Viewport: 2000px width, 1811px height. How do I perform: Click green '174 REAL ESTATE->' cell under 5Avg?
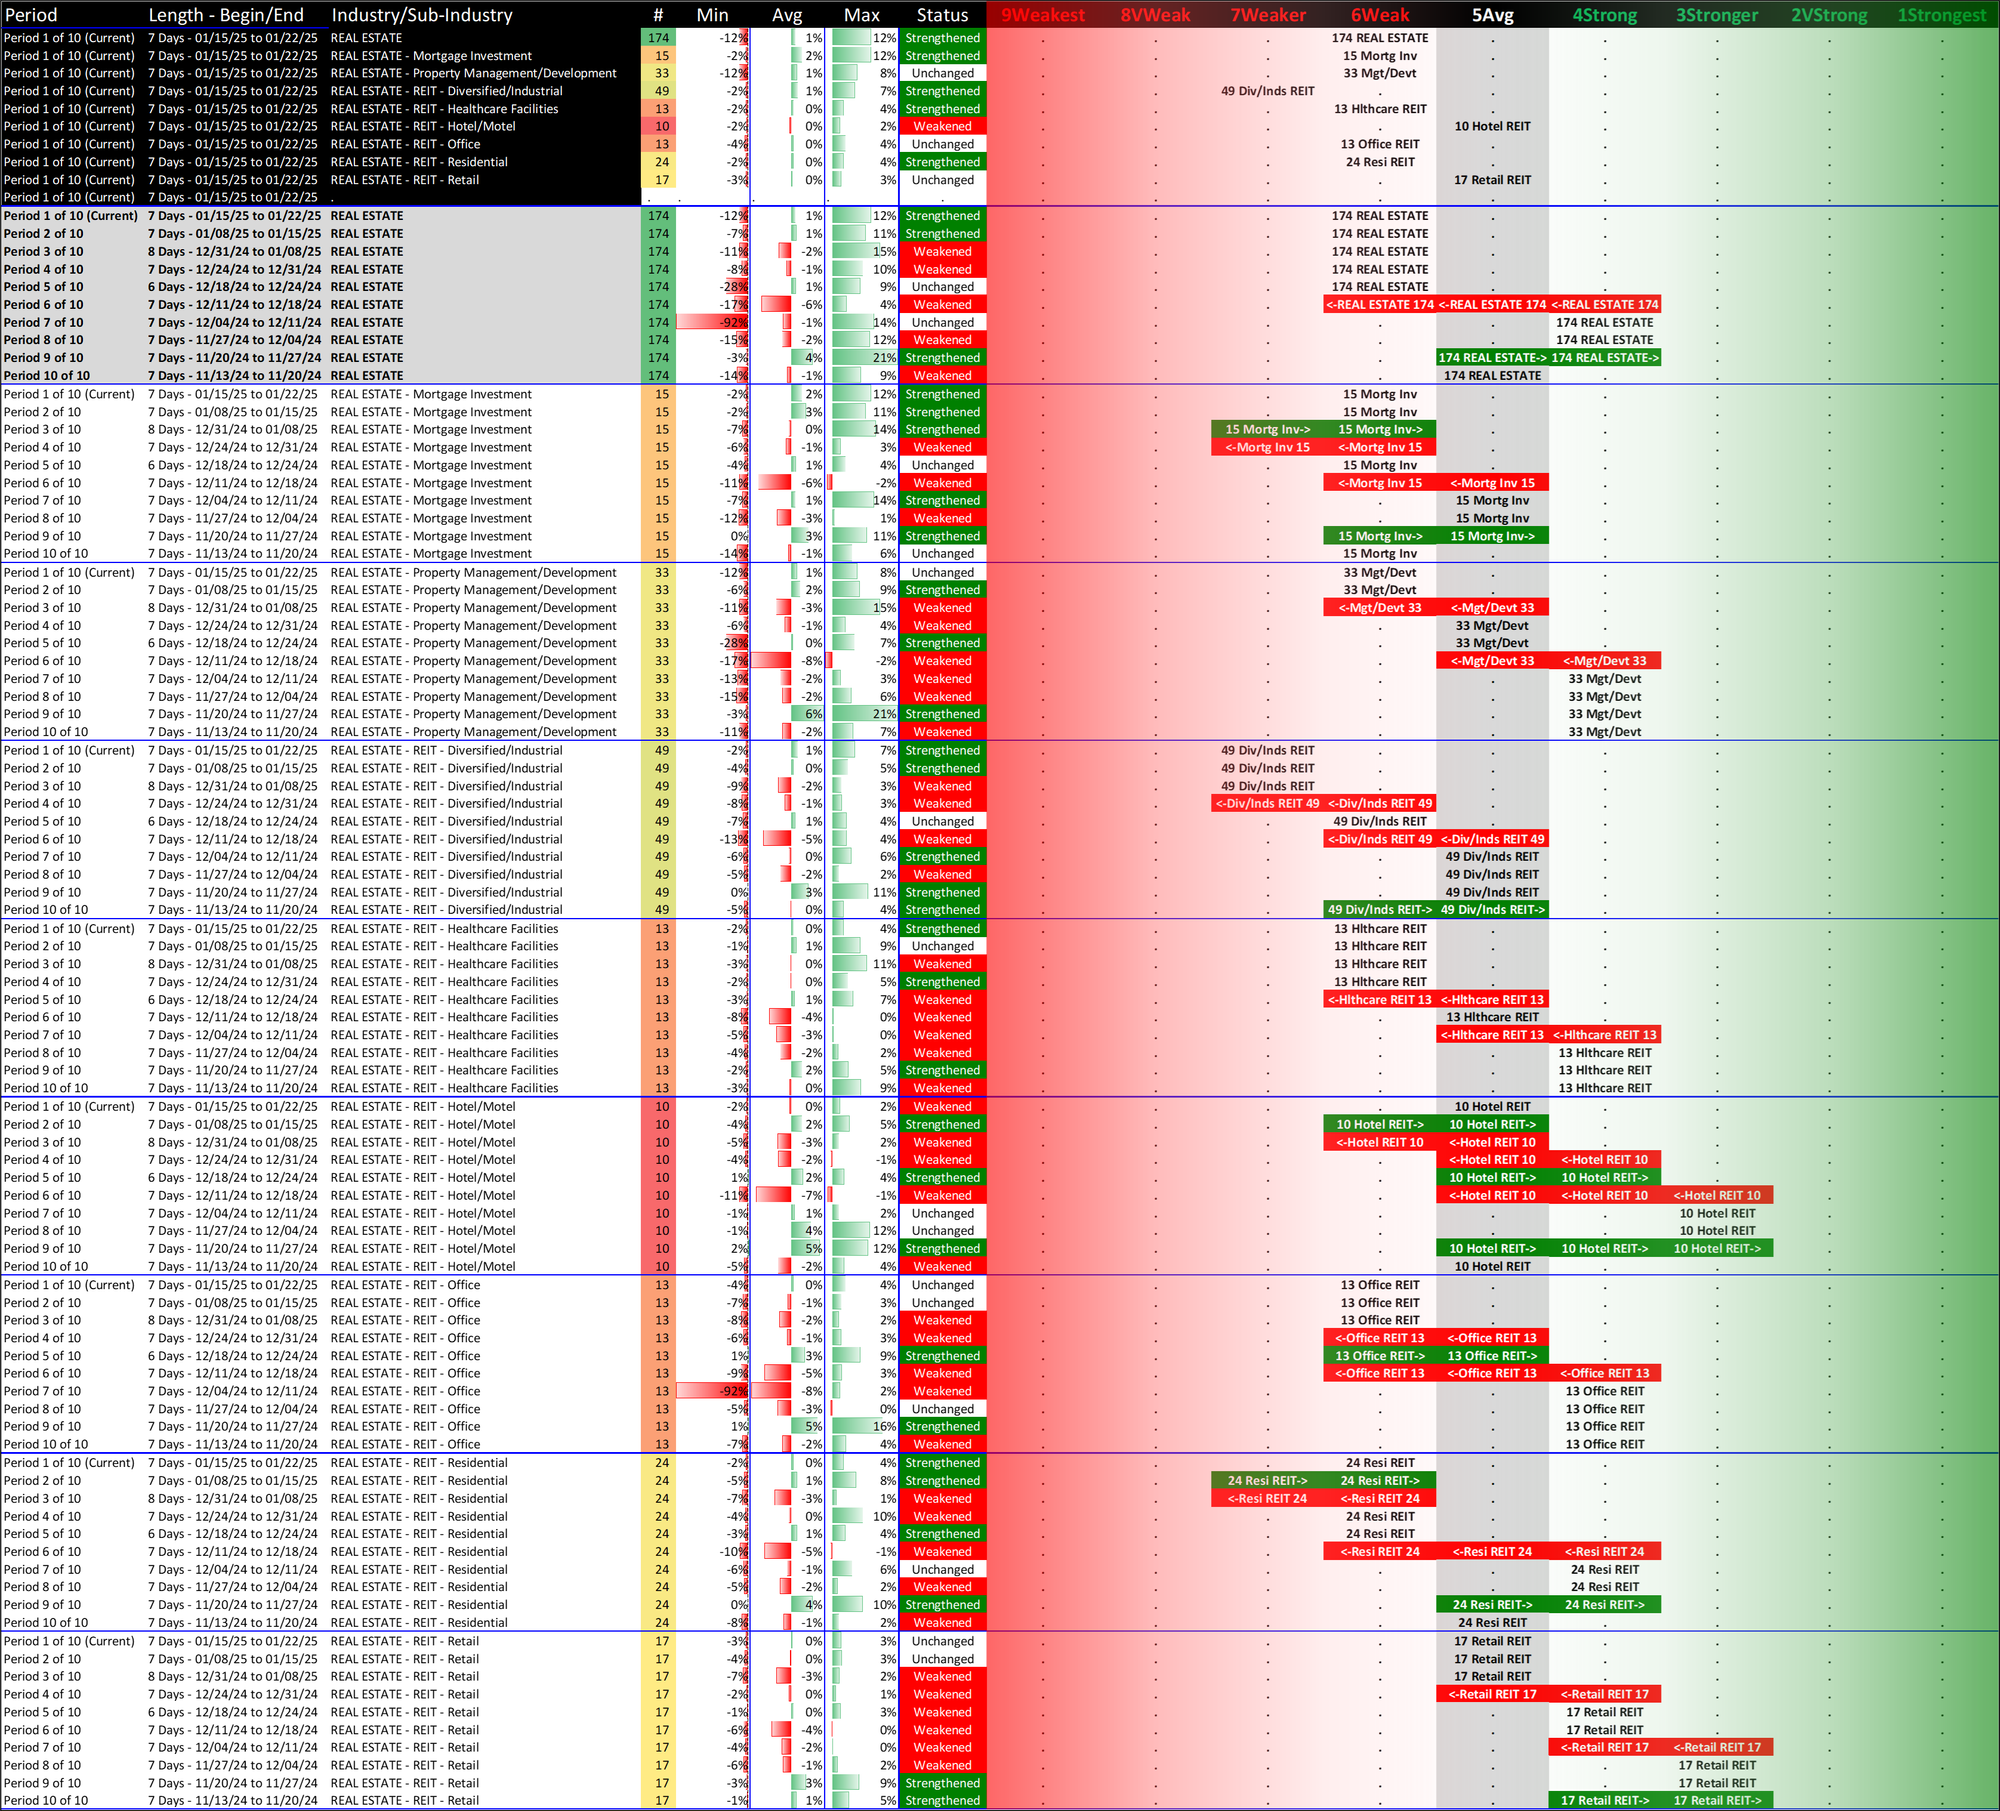point(1491,358)
